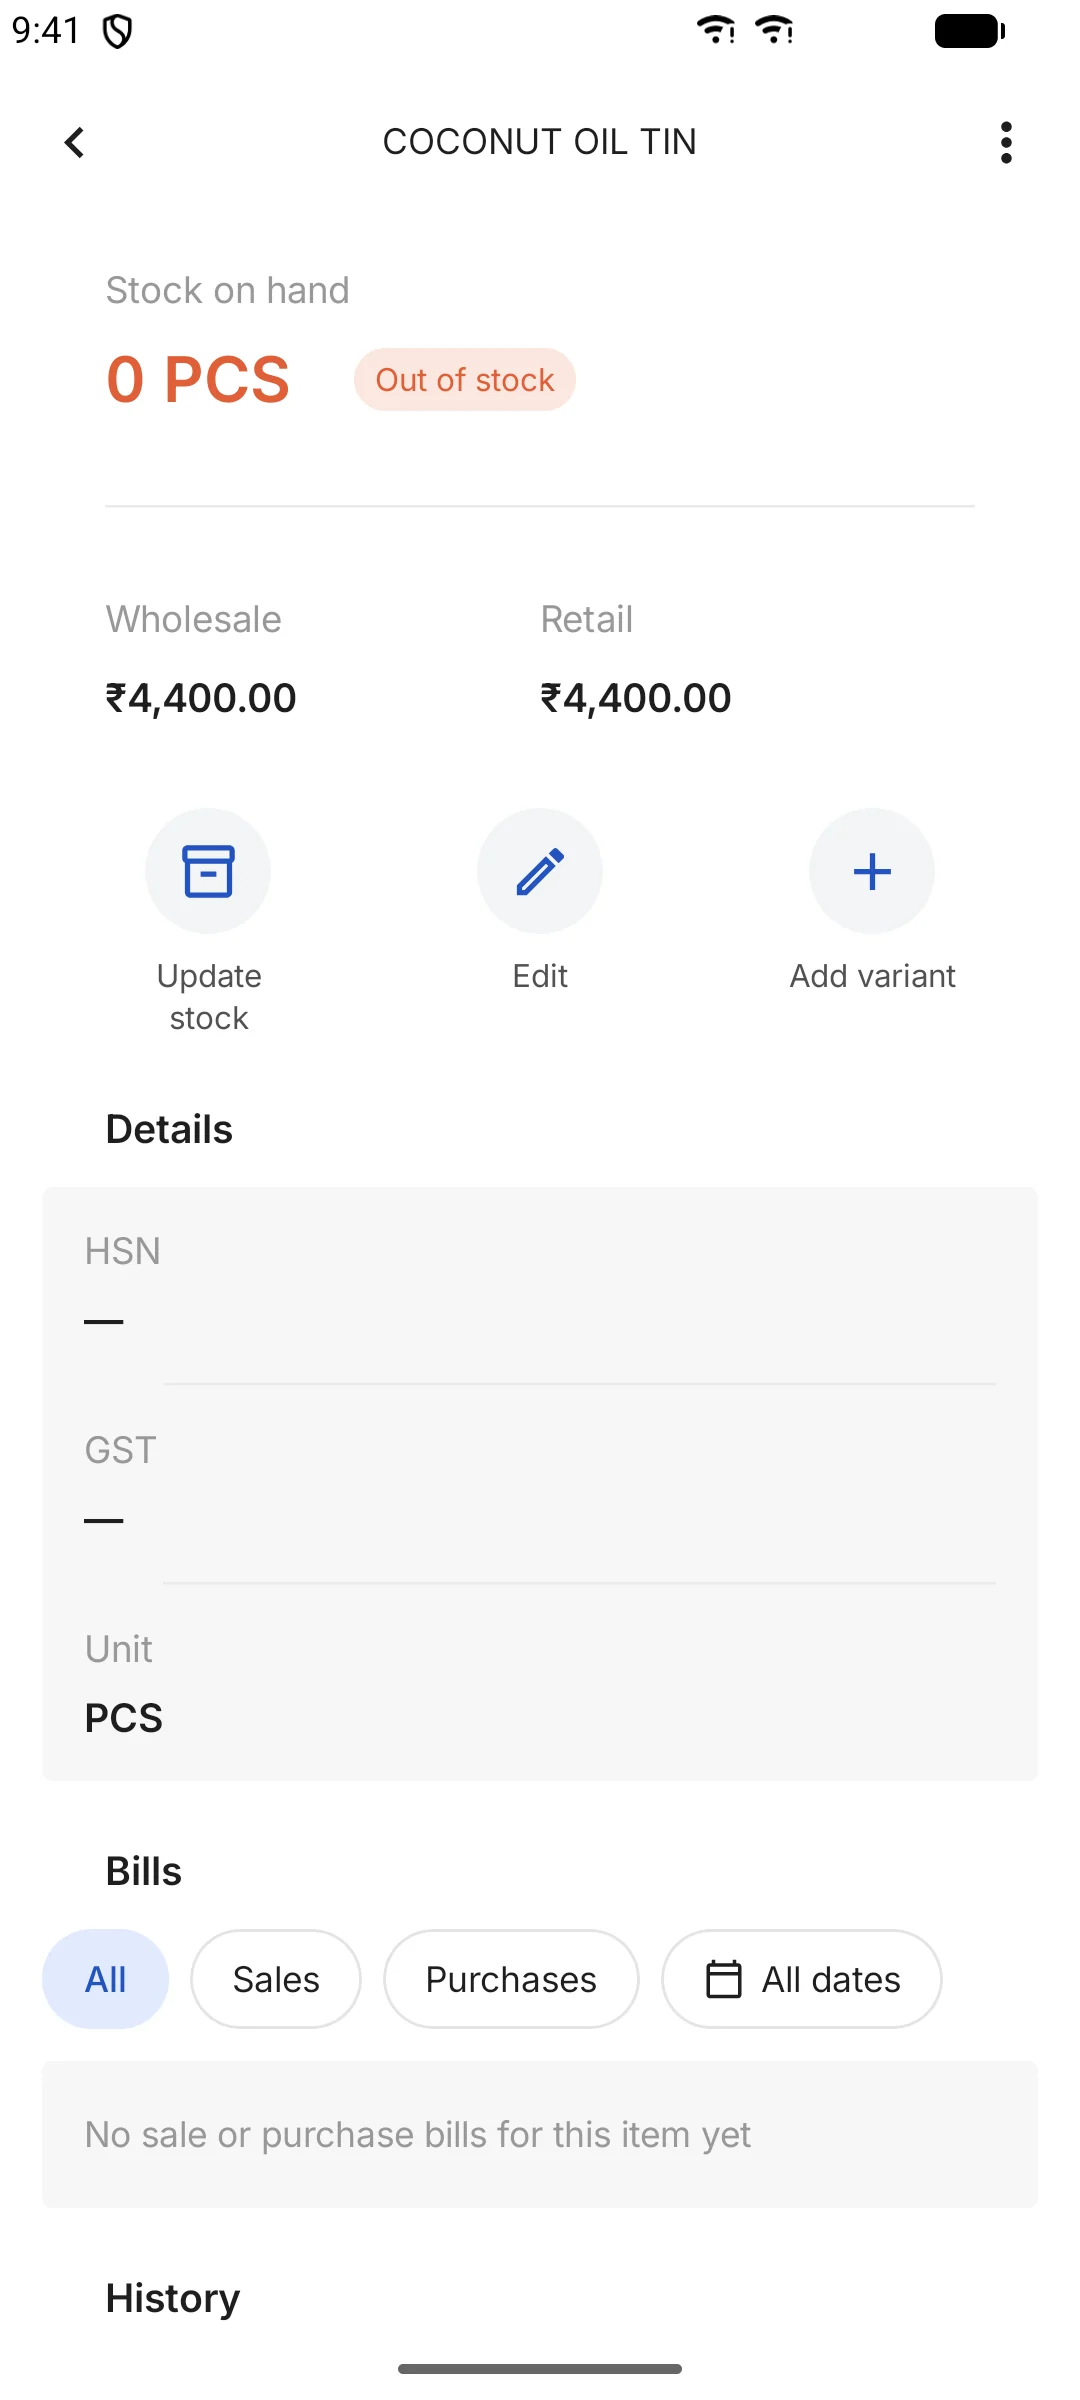Tap the shield icon in status bar

pyautogui.click(x=117, y=32)
